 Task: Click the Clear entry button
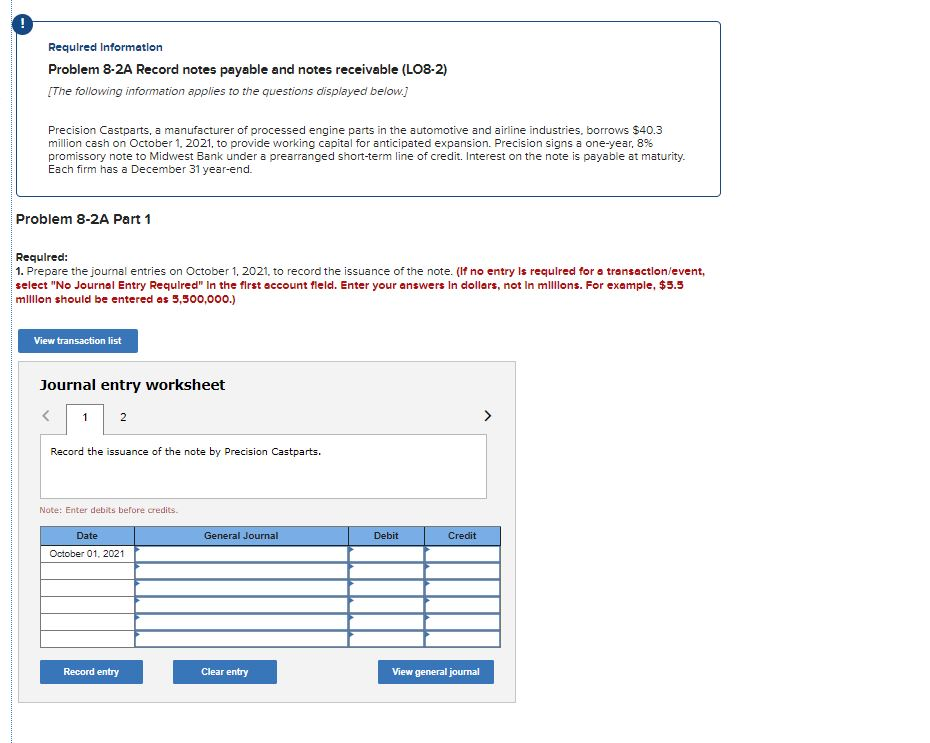pos(225,672)
